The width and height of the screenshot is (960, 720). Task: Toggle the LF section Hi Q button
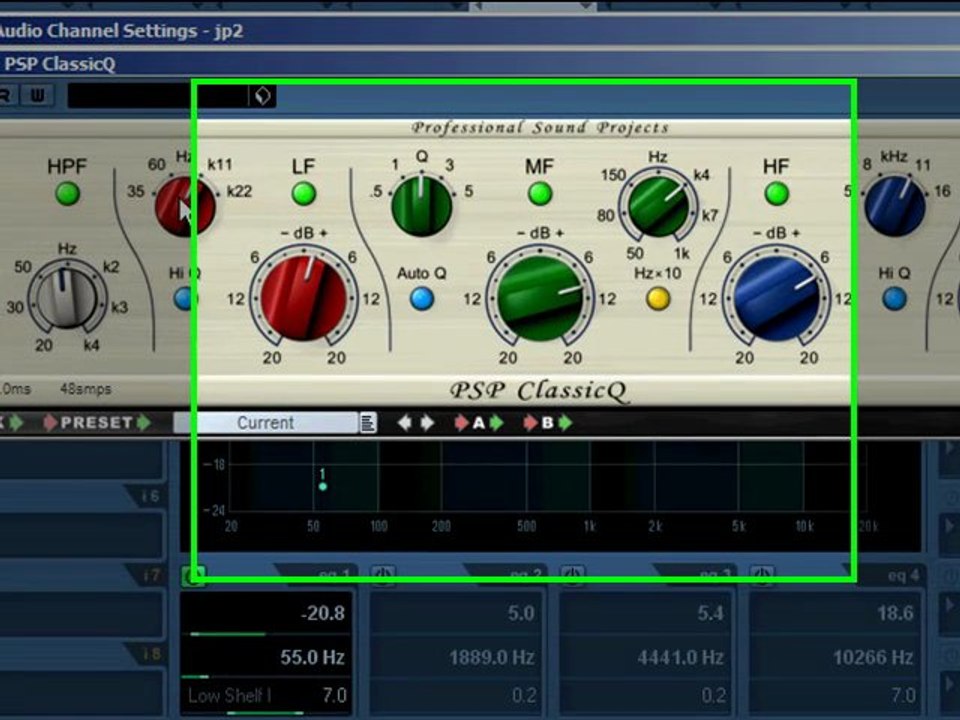(x=184, y=299)
